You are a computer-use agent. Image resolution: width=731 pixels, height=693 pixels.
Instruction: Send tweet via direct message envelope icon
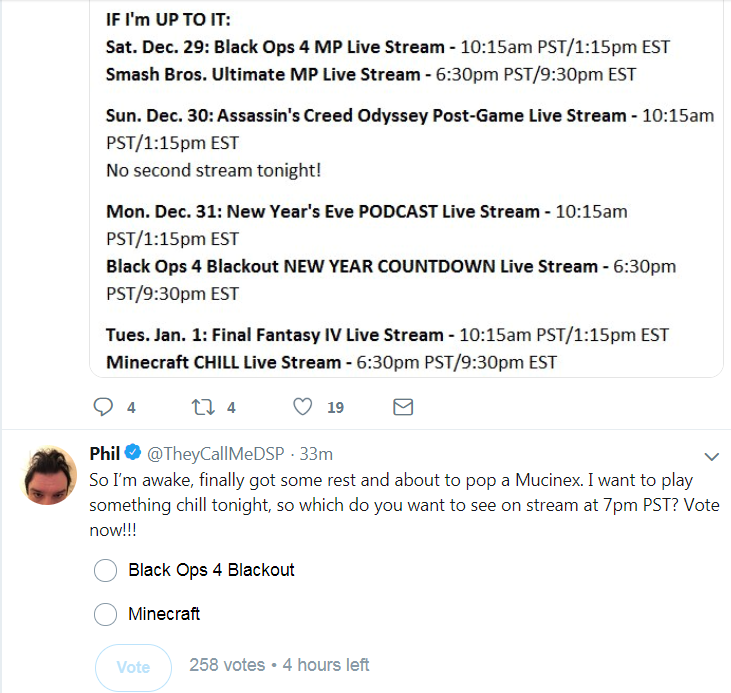pyautogui.click(x=403, y=407)
